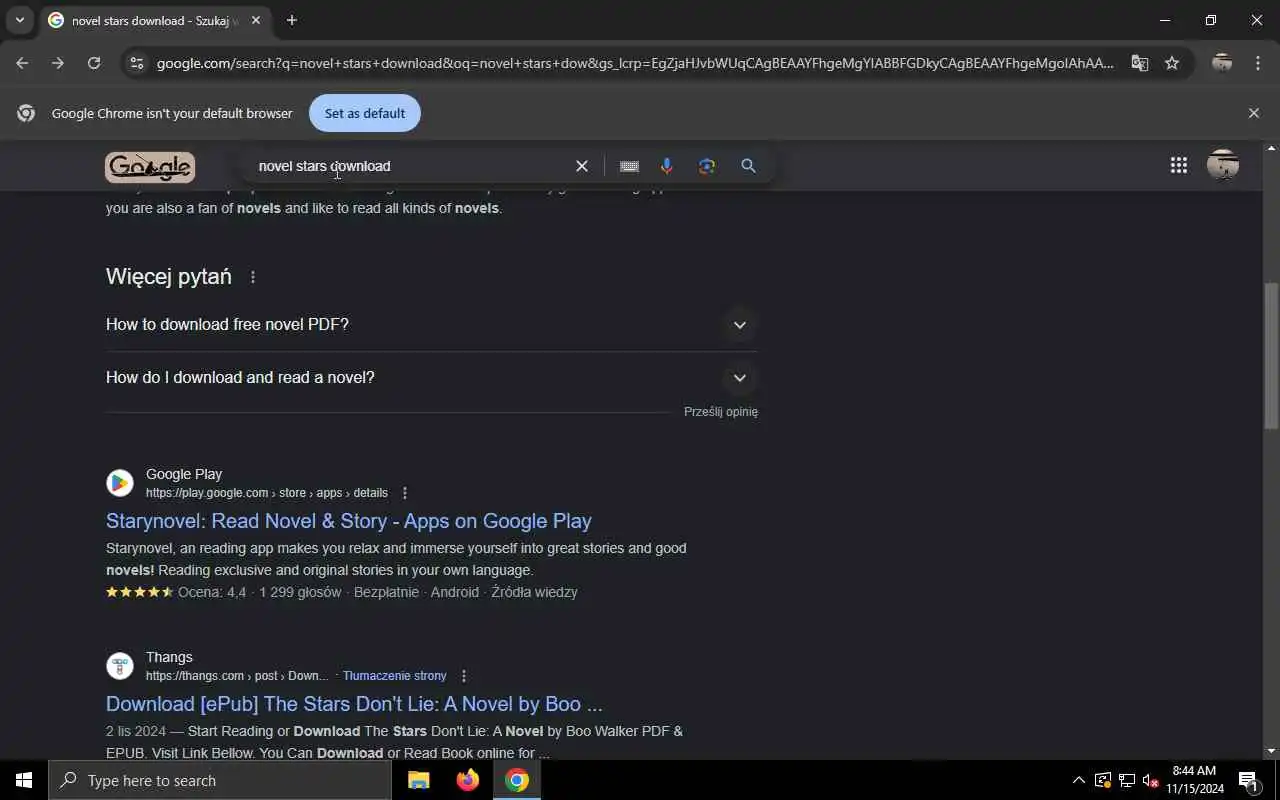This screenshot has height=800, width=1280.
Task: Open the on-screen keyboard input tool
Action: coord(629,166)
